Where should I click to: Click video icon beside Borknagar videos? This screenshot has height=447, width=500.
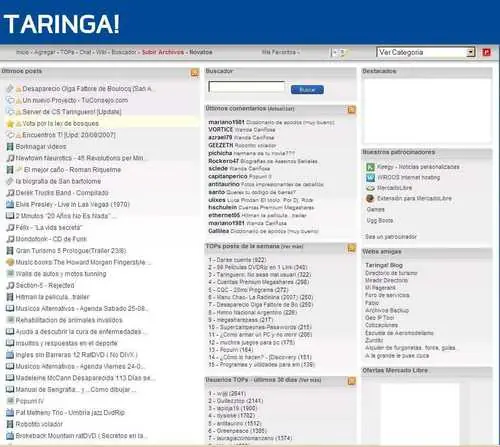[x=10, y=147]
